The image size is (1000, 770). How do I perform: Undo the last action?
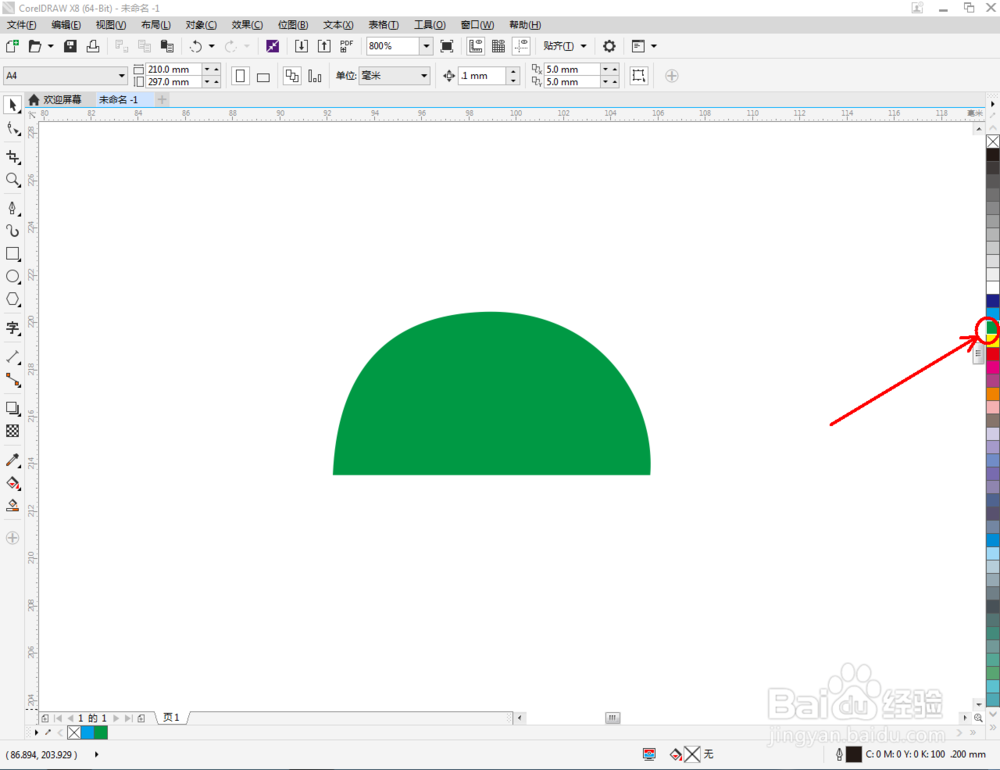pyautogui.click(x=196, y=46)
